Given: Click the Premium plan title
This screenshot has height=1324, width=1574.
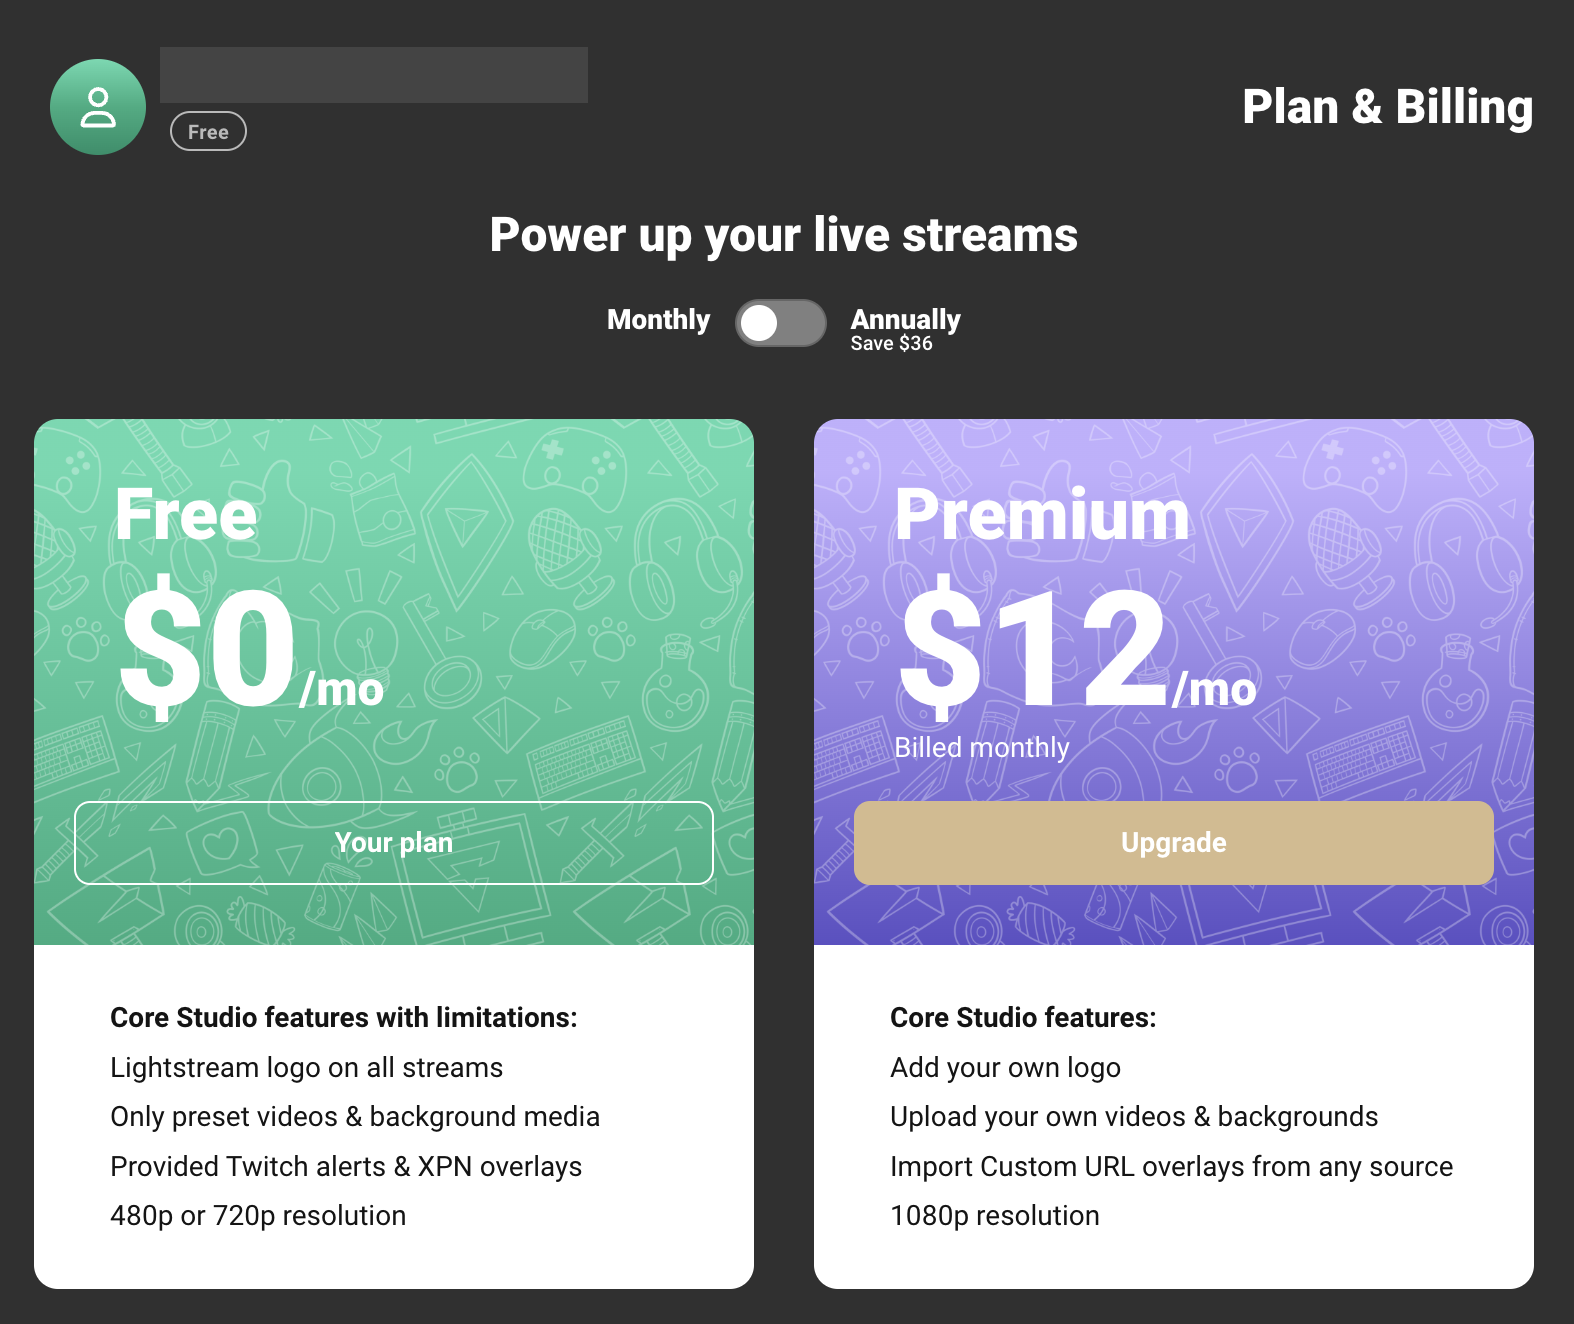Looking at the screenshot, I should [x=1042, y=515].
